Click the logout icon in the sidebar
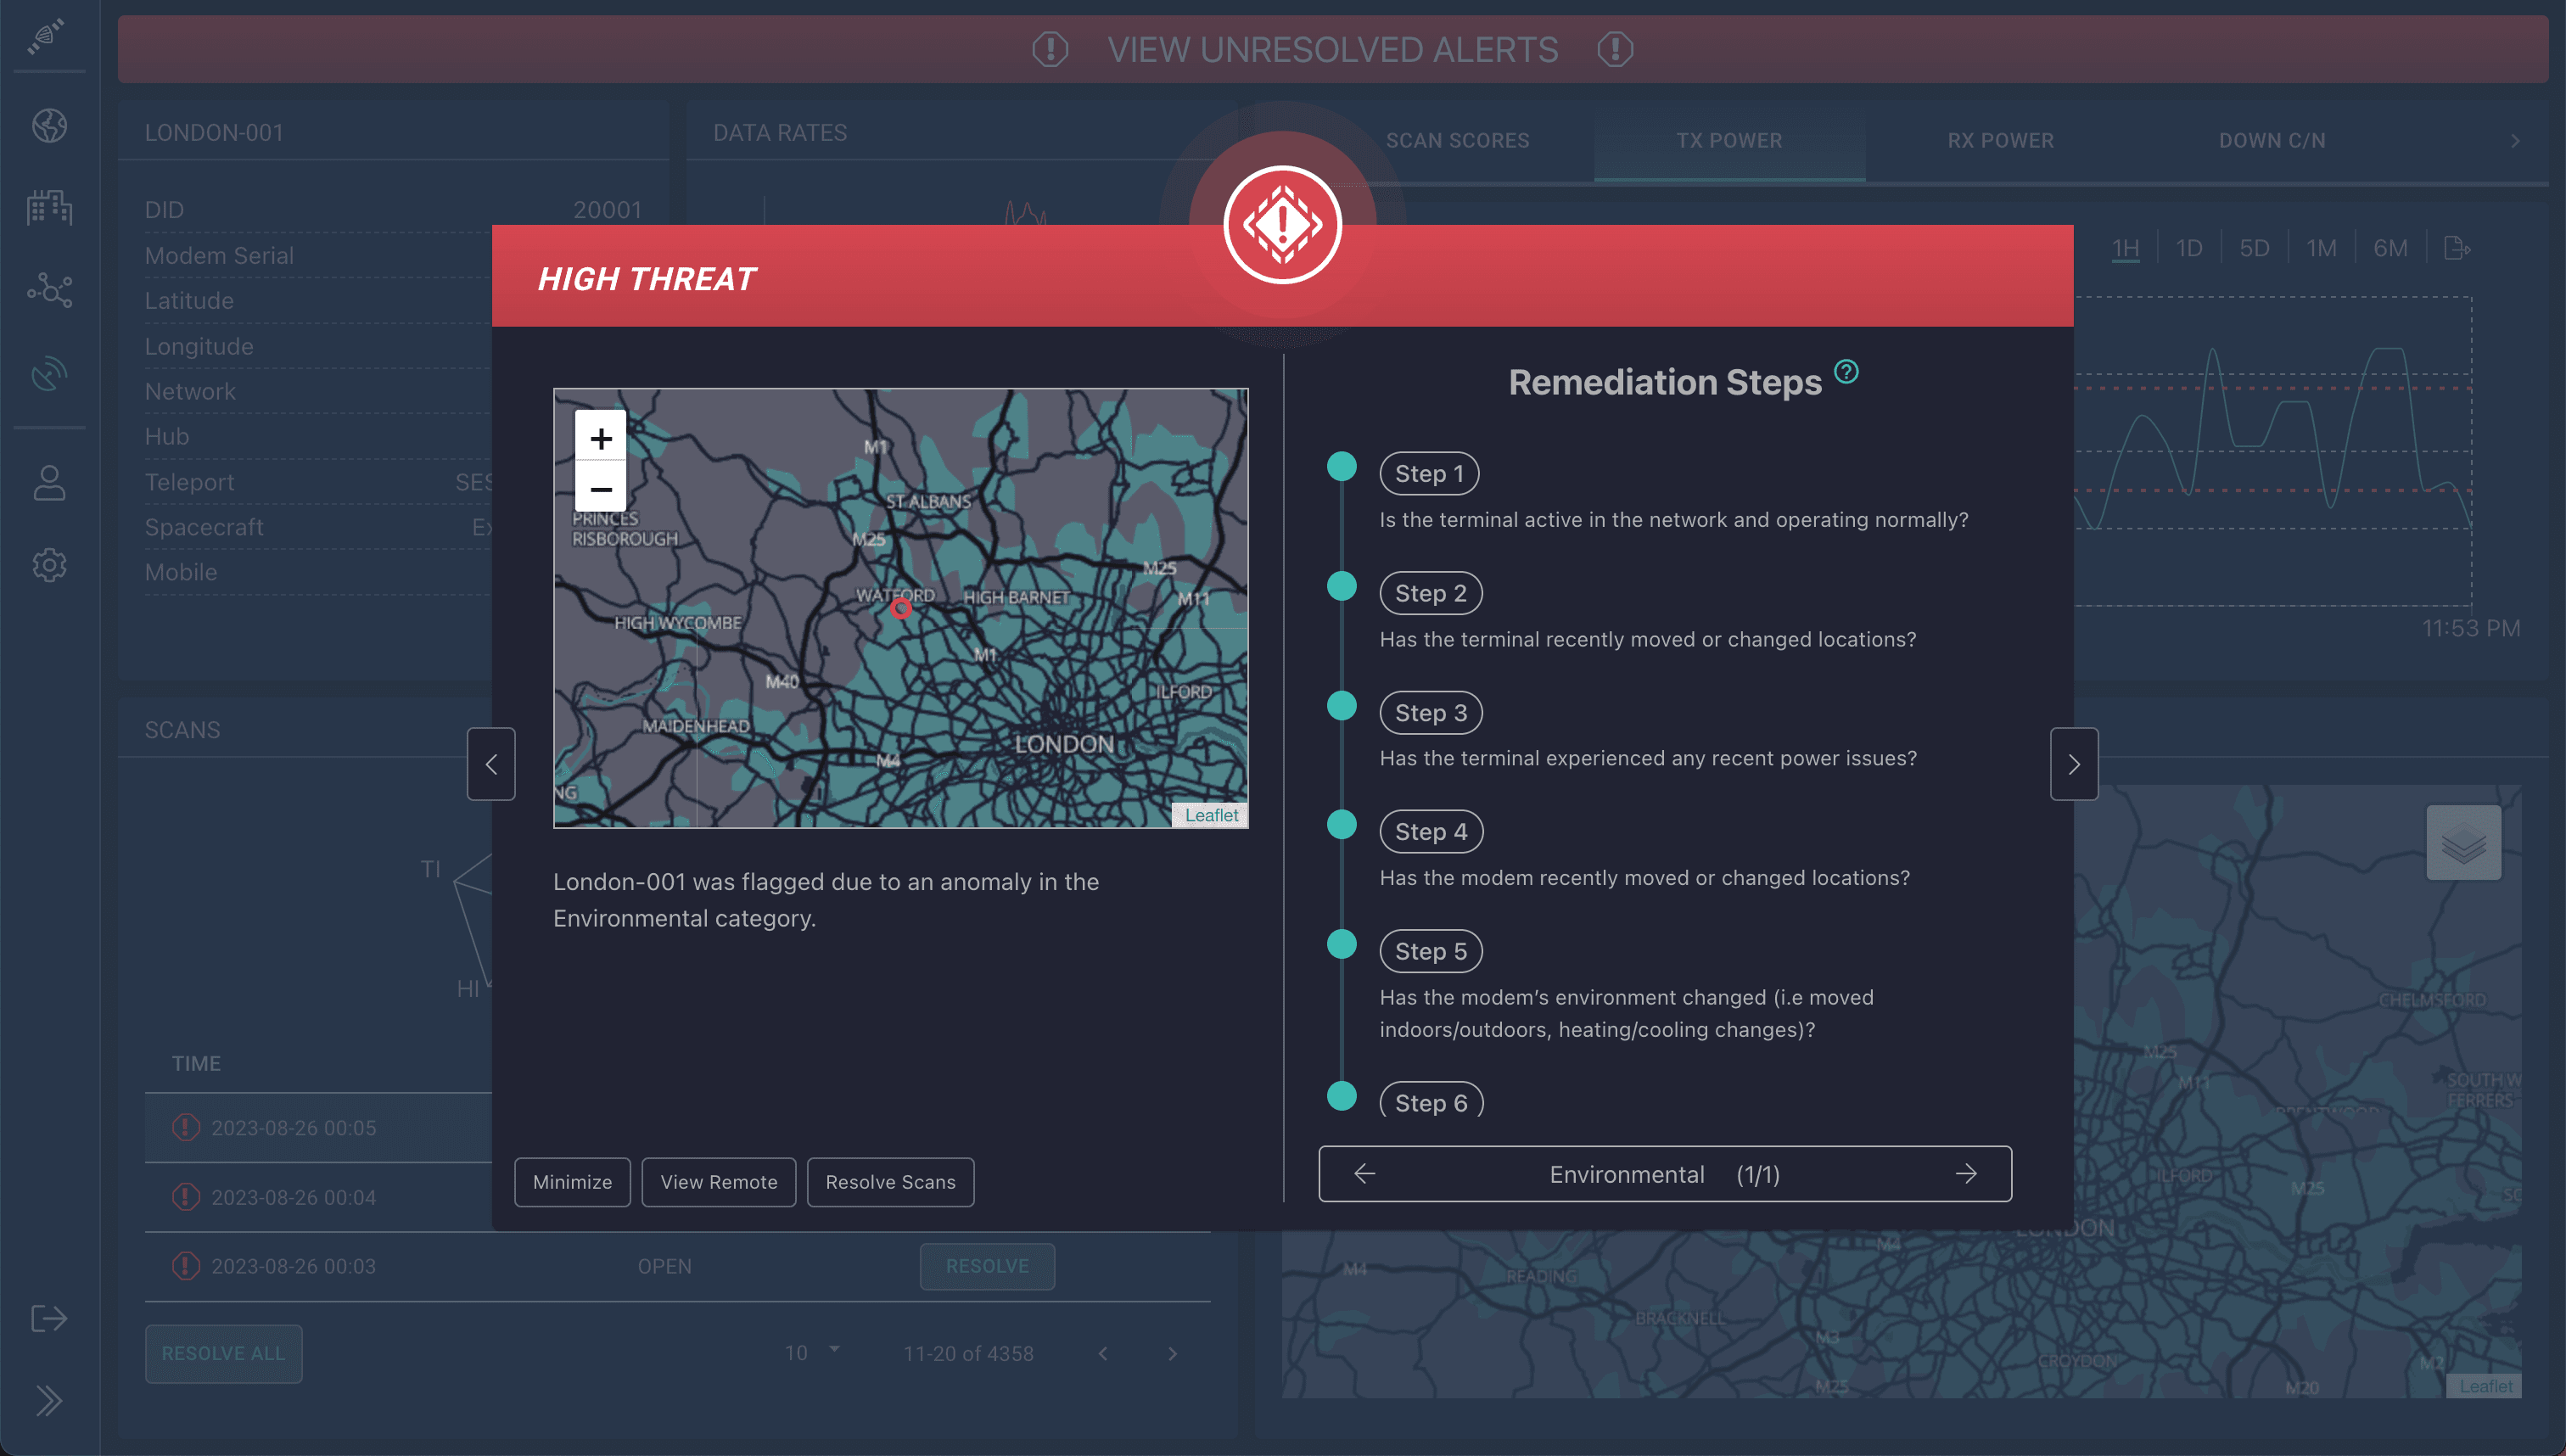The width and height of the screenshot is (2566, 1456). pos(49,1318)
